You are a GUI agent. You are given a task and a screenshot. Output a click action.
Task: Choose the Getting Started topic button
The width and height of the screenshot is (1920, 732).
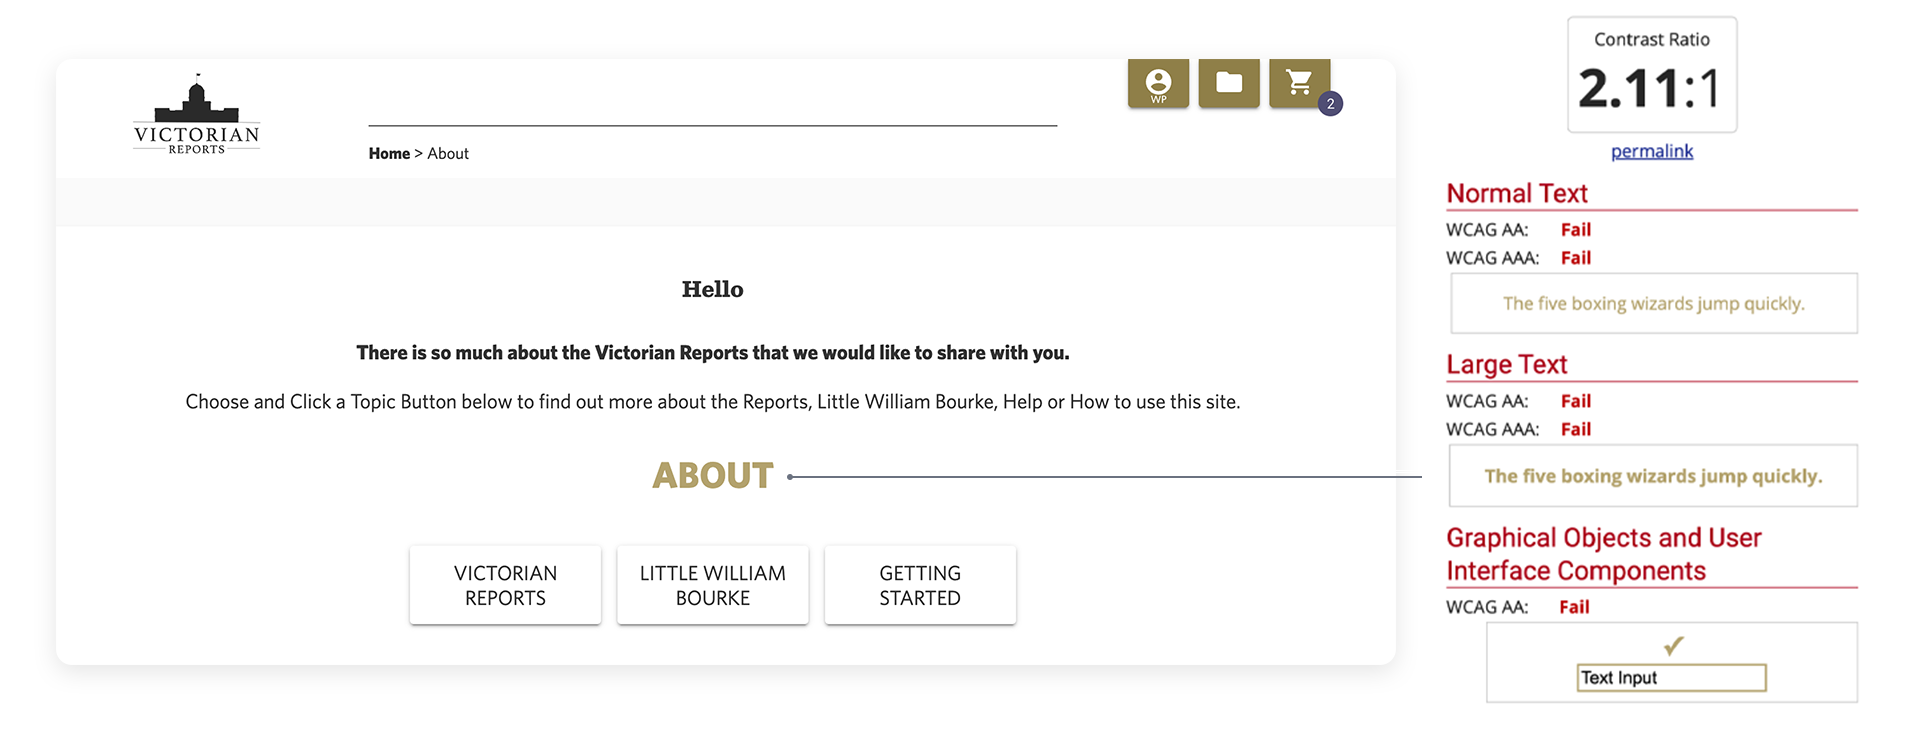tap(920, 585)
